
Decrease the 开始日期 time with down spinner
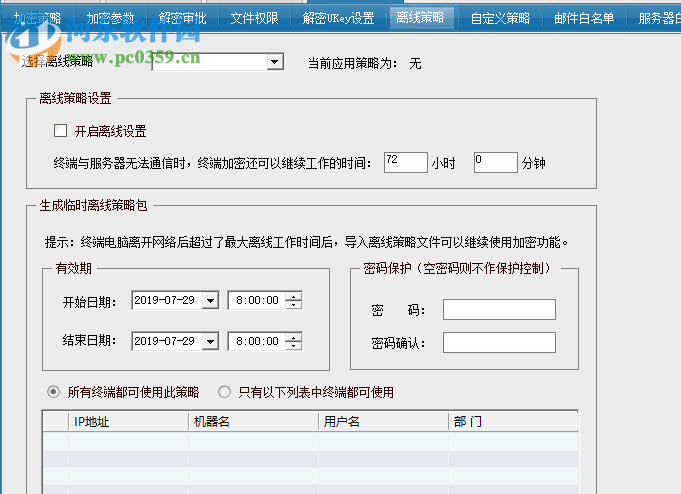294,304
